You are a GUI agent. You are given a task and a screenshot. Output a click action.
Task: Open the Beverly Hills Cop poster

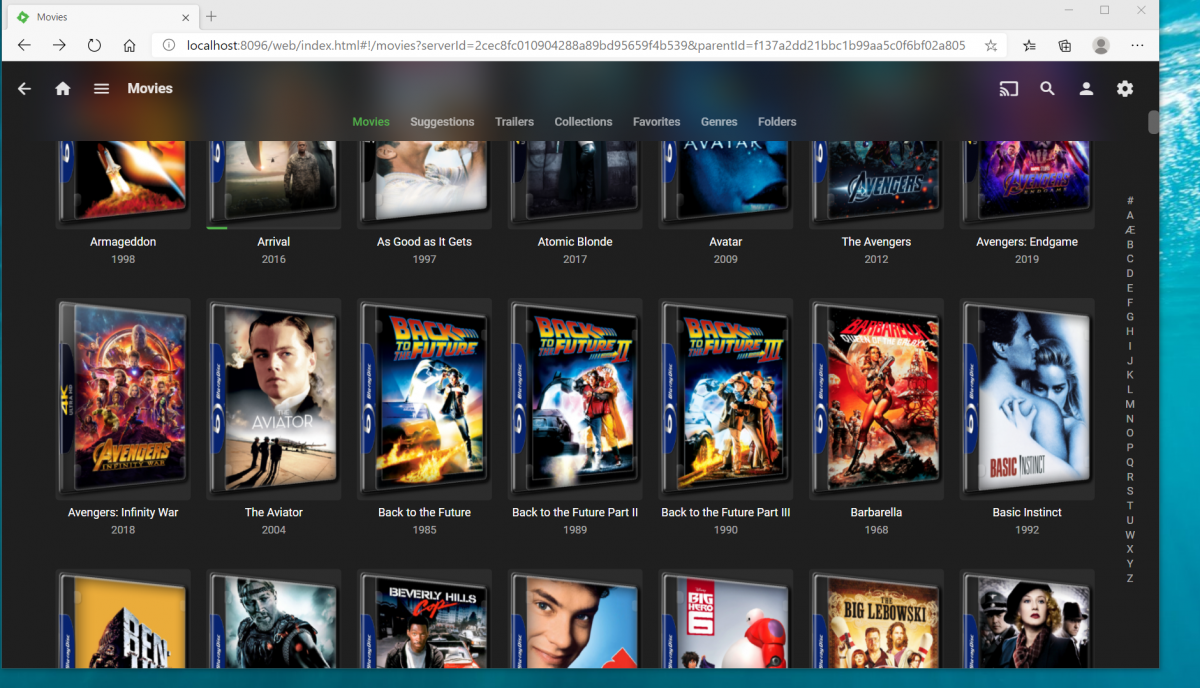tap(424, 619)
